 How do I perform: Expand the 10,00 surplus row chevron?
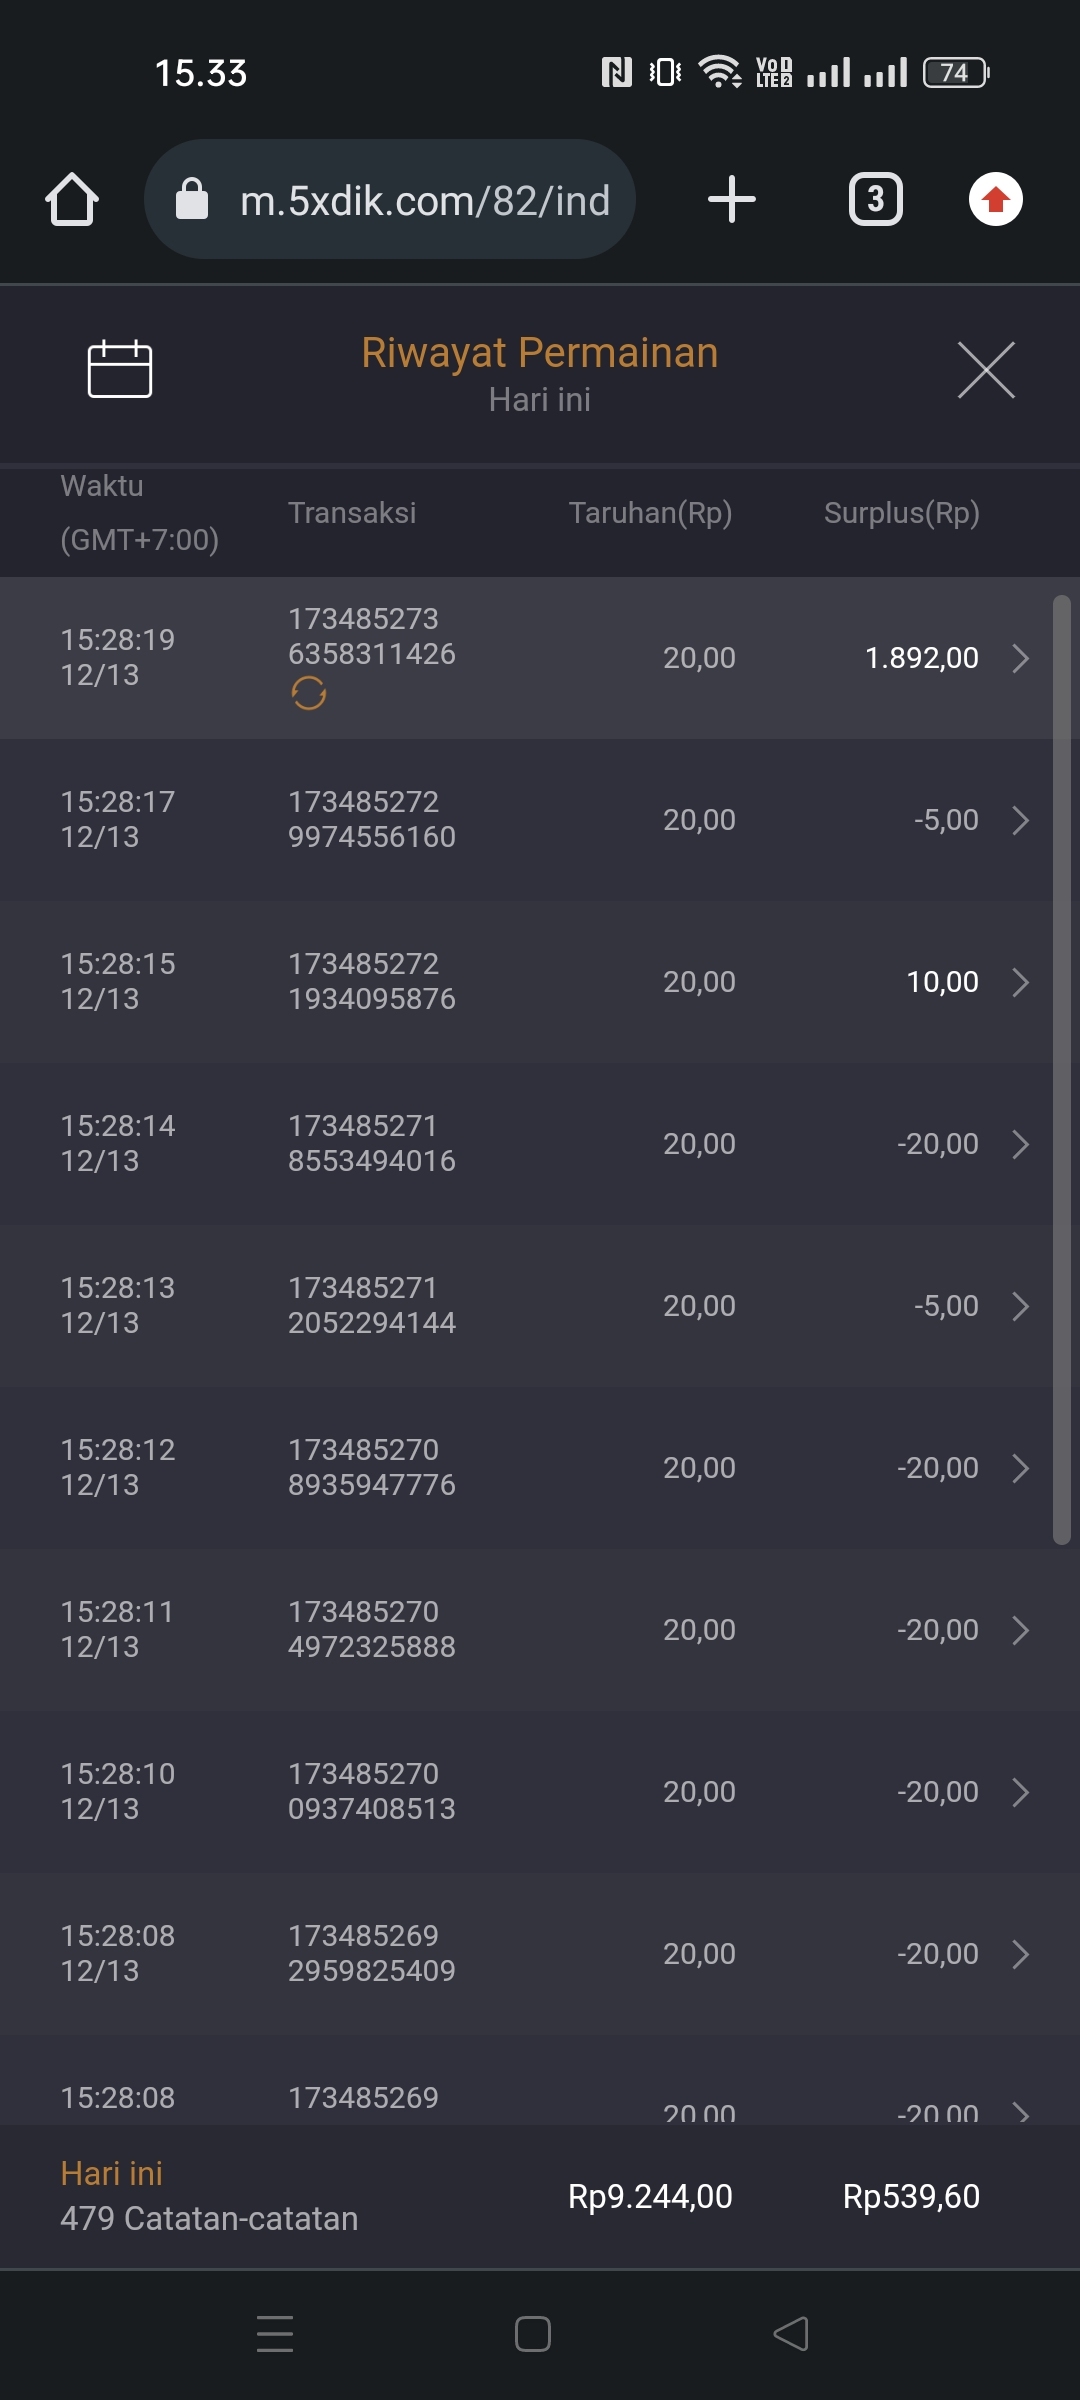(1020, 982)
